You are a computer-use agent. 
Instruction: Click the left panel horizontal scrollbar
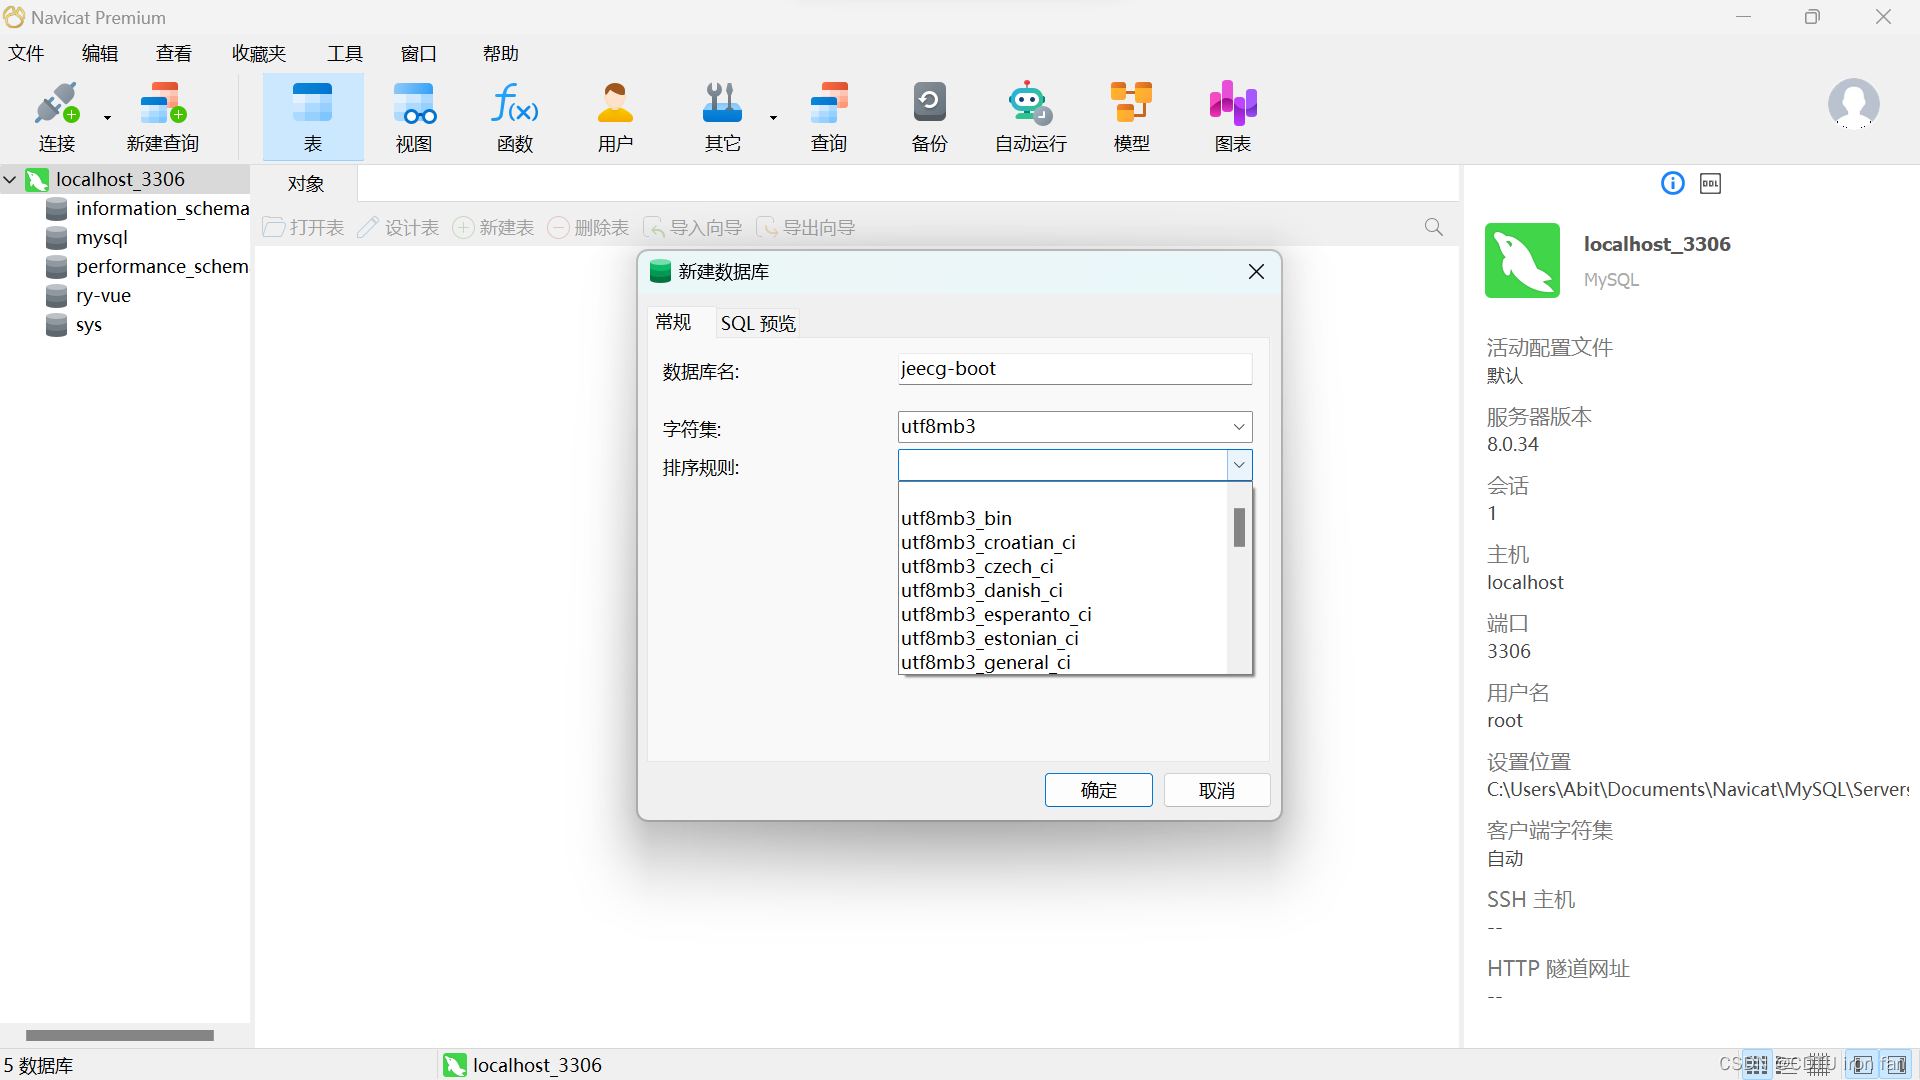pos(119,1035)
